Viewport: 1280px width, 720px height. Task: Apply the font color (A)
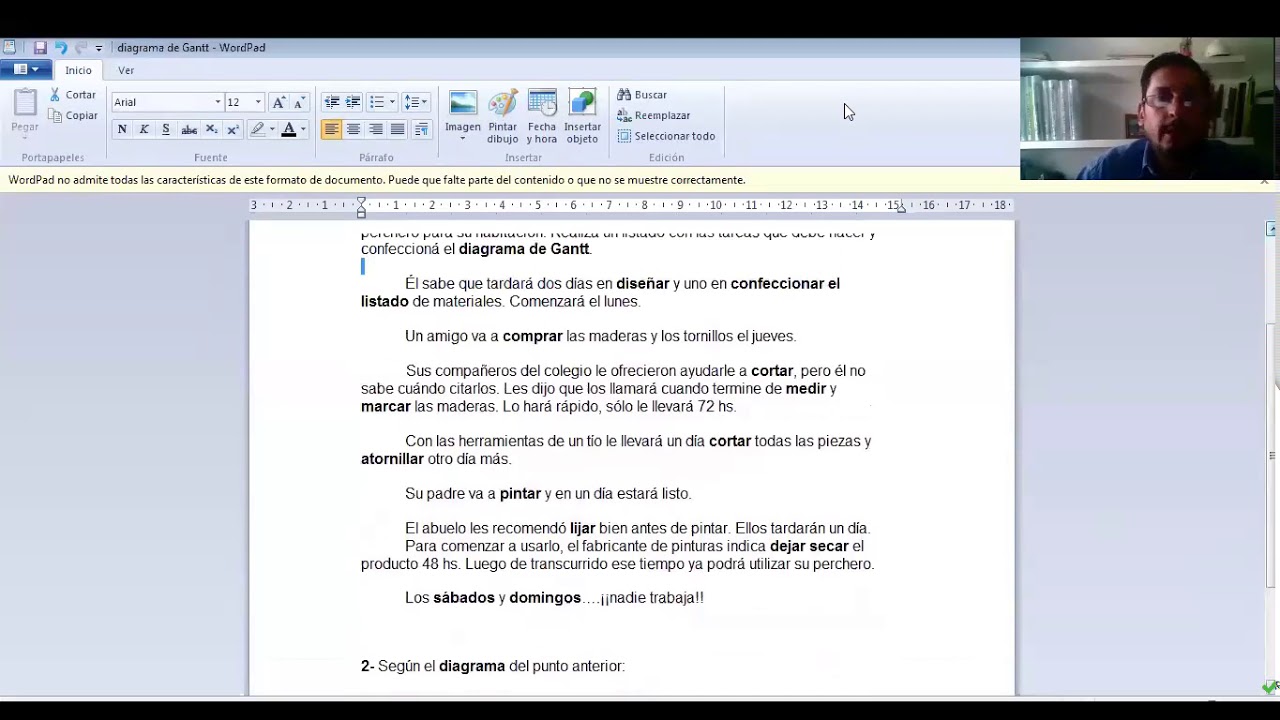coord(288,129)
